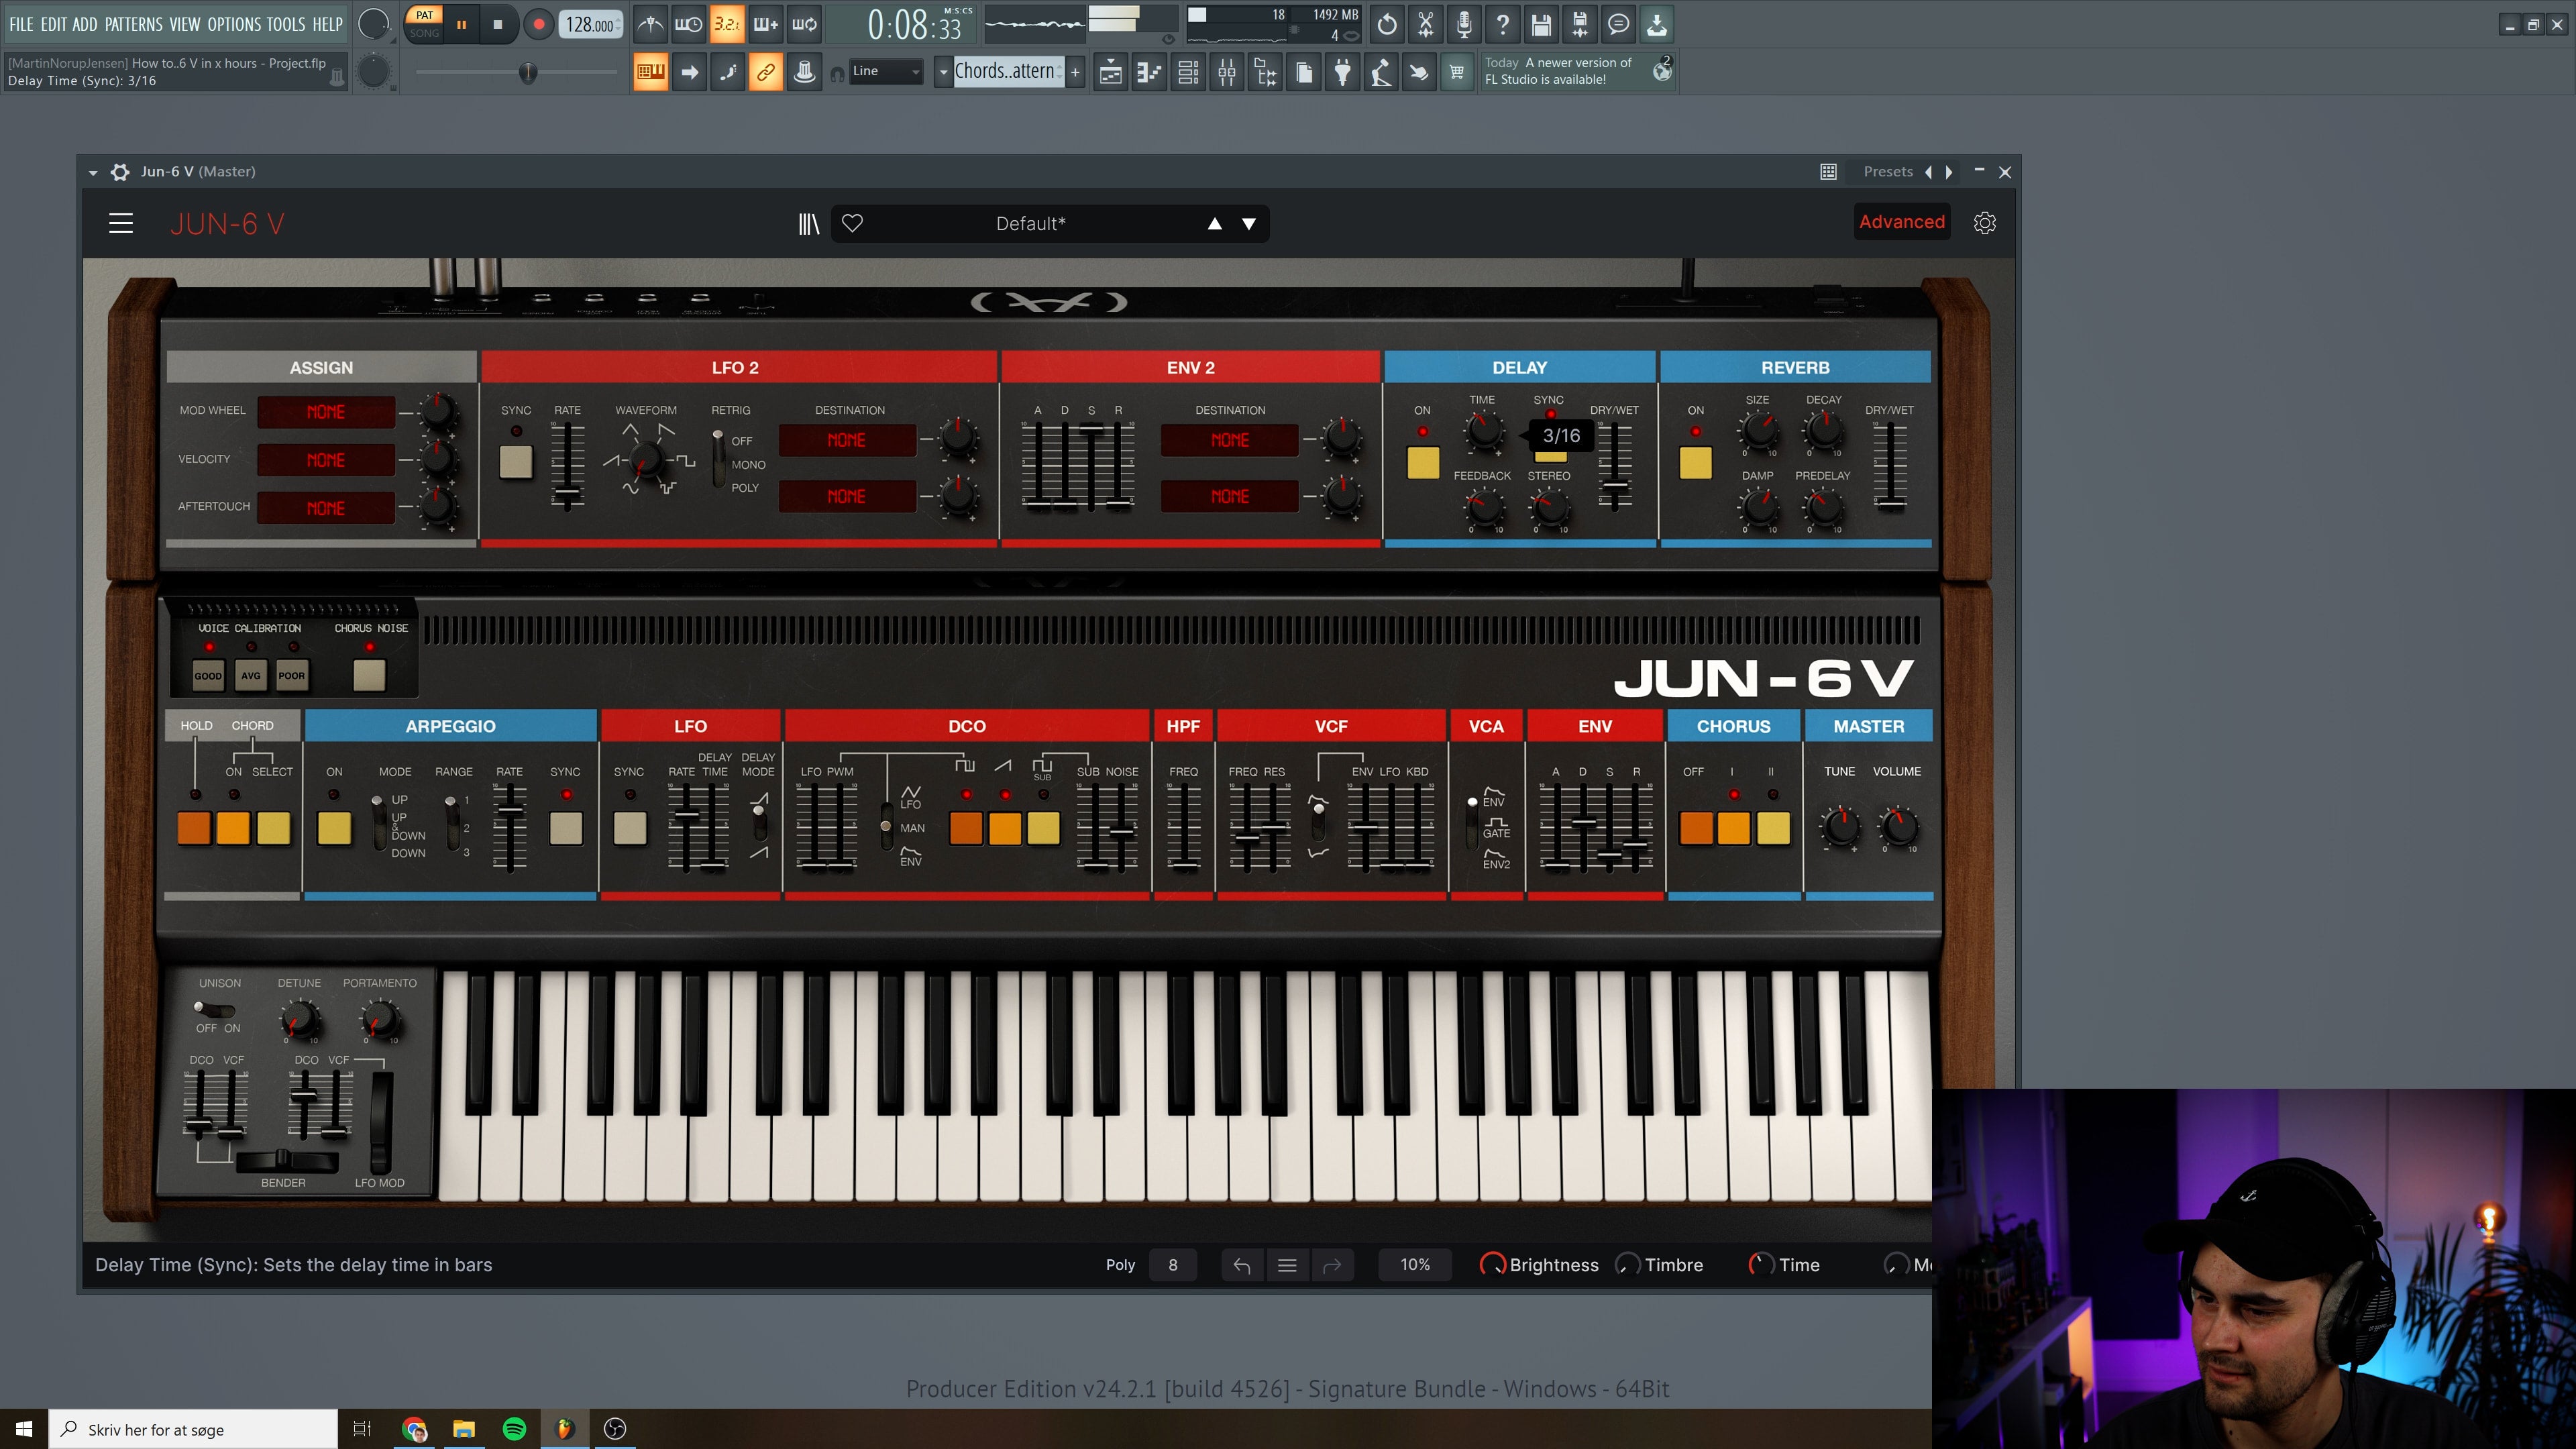2576x1449 pixels.
Task: Select POOR voice calibration
Action: pos(292,676)
